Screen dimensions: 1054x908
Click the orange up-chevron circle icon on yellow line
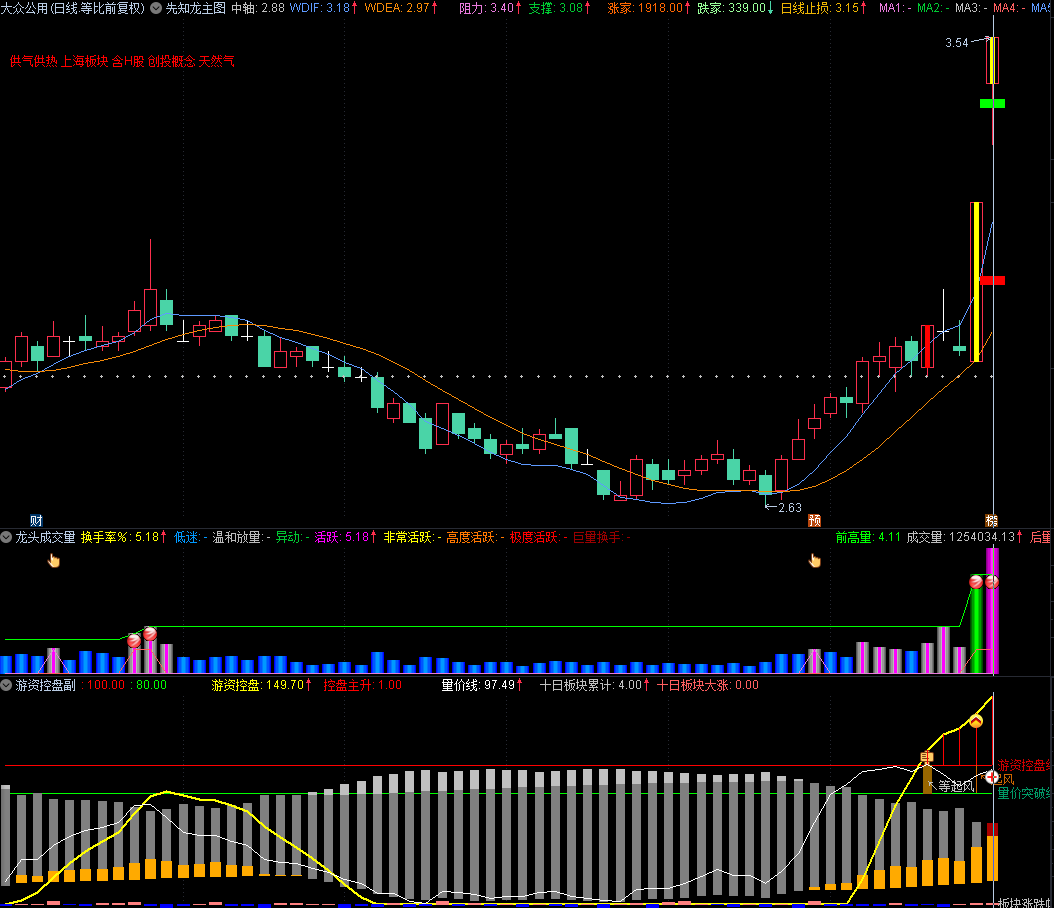coord(976,721)
